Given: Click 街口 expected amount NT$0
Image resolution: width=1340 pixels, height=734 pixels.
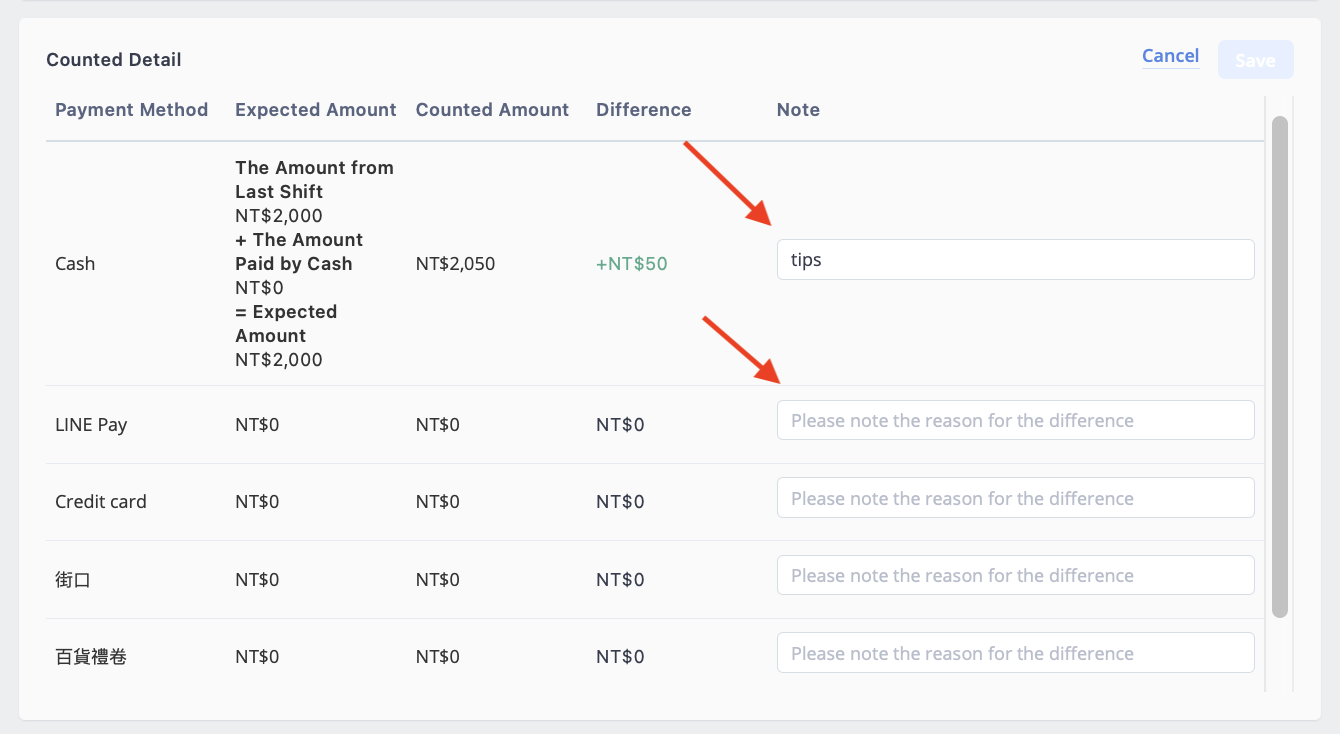Looking at the screenshot, I should click(x=257, y=580).
